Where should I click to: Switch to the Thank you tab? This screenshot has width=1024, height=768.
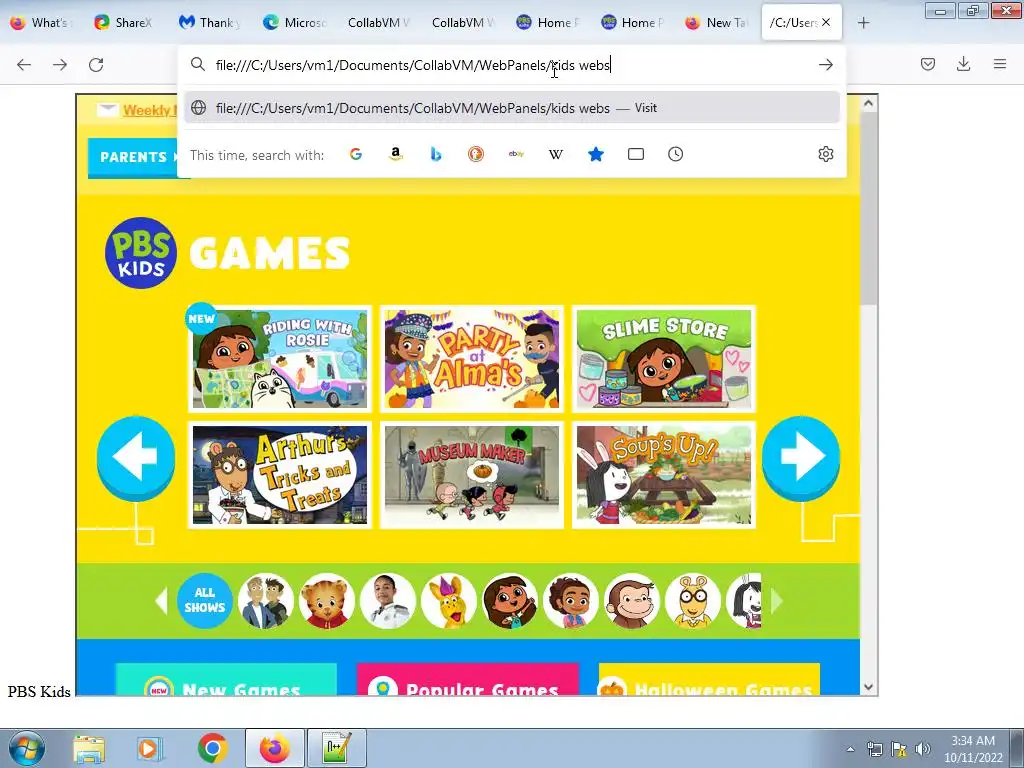(x=209, y=23)
